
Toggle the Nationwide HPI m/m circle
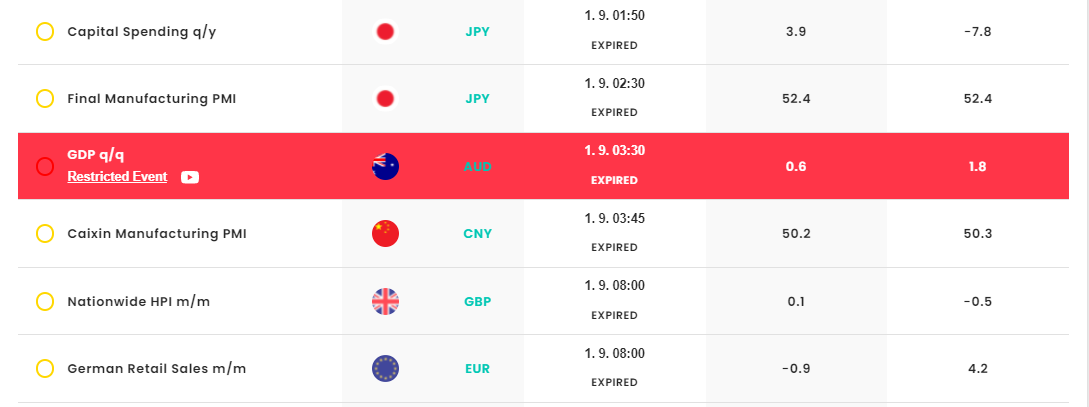point(45,301)
